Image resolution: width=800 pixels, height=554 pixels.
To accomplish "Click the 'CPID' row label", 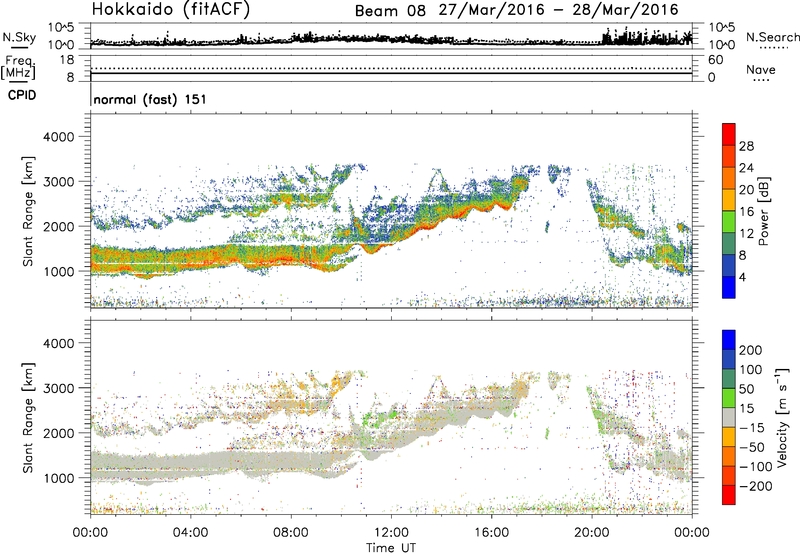I will pyautogui.click(x=22, y=95).
